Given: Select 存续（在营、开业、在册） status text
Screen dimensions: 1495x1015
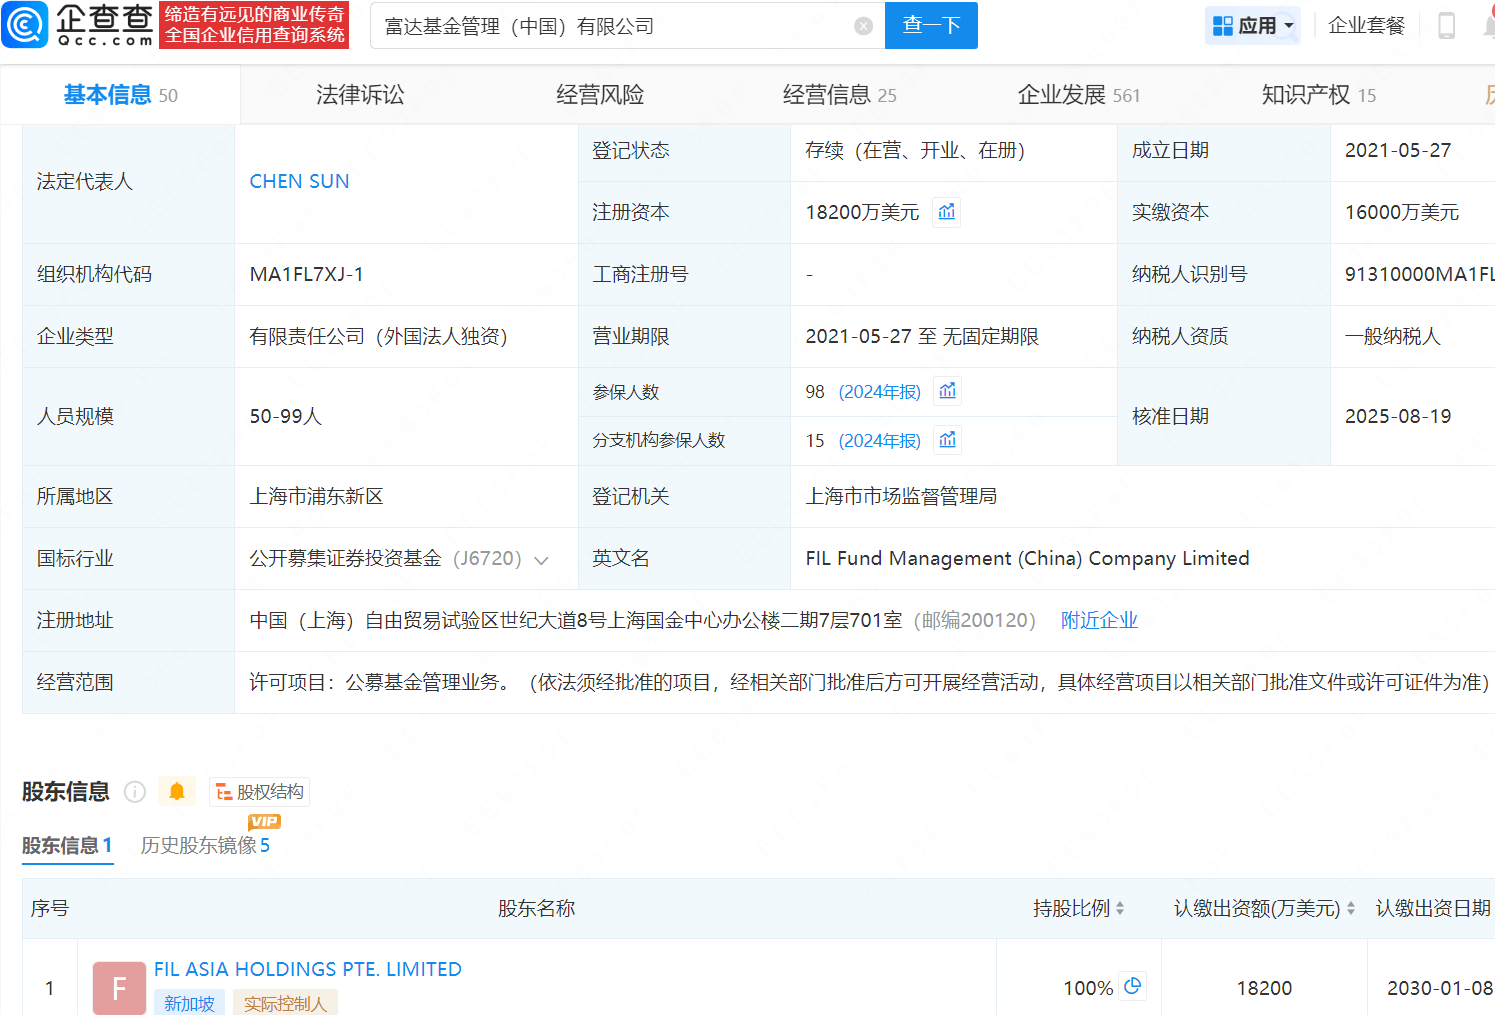Looking at the screenshot, I should [x=915, y=150].
